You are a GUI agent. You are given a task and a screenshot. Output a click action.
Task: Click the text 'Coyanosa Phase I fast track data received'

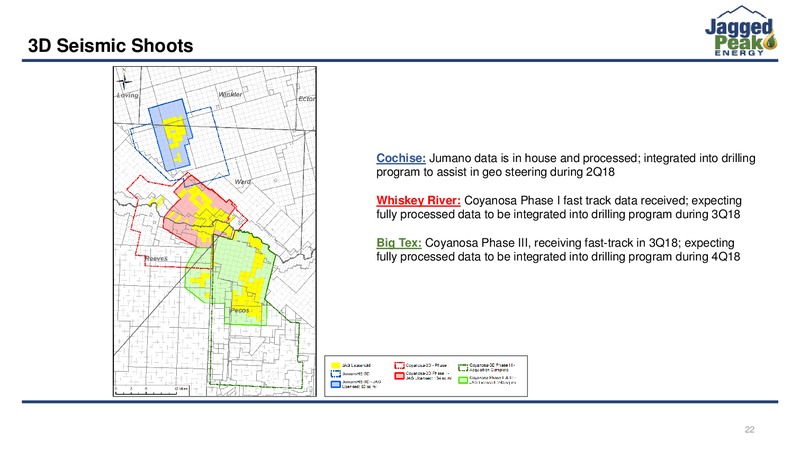(x=576, y=201)
